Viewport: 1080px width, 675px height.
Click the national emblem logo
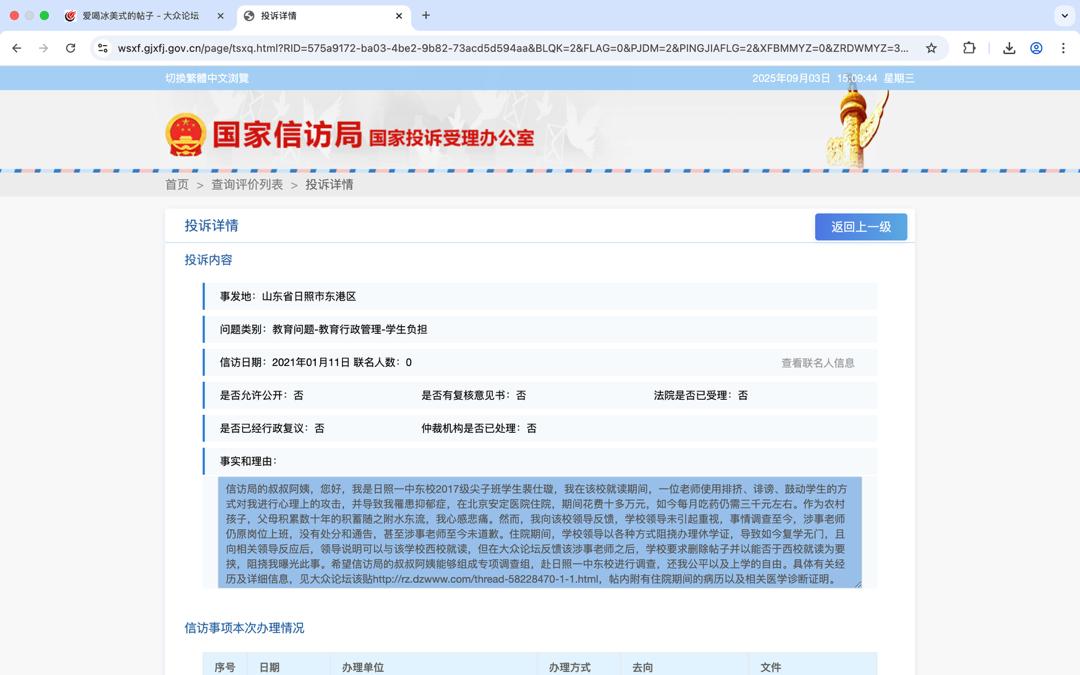tap(186, 134)
